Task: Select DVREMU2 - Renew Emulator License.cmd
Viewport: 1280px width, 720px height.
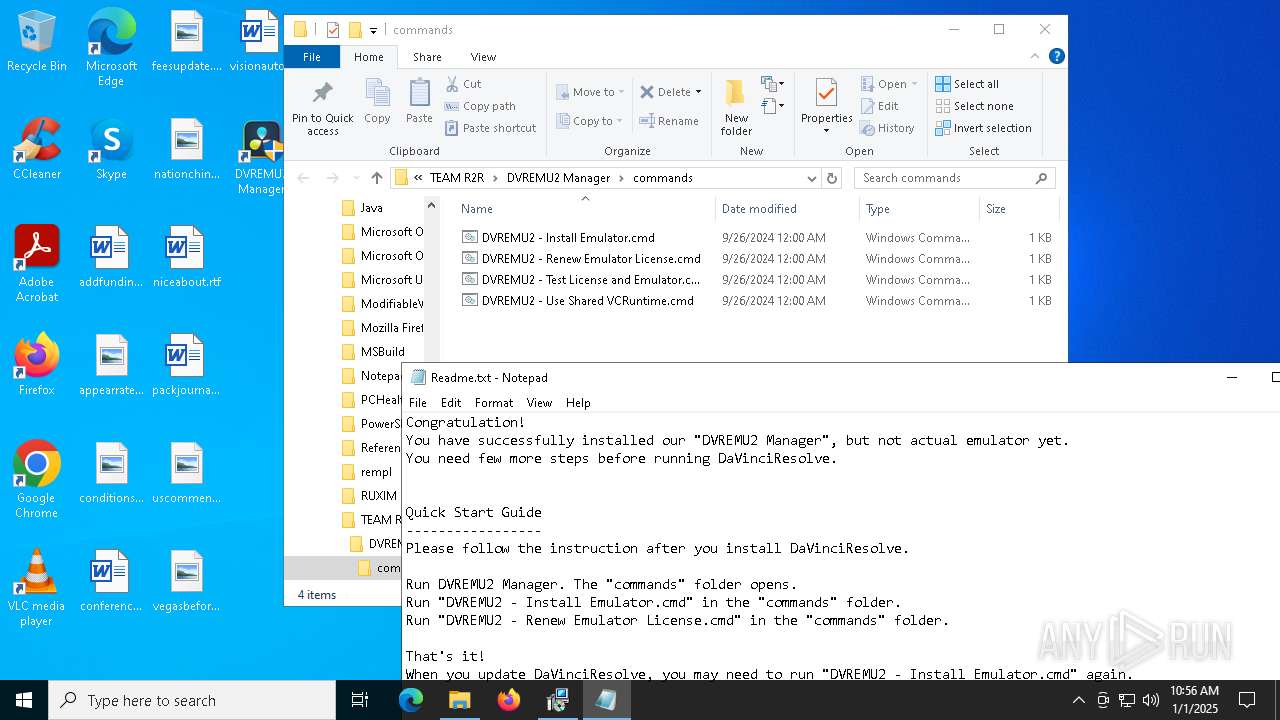Action: click(591, 259)
